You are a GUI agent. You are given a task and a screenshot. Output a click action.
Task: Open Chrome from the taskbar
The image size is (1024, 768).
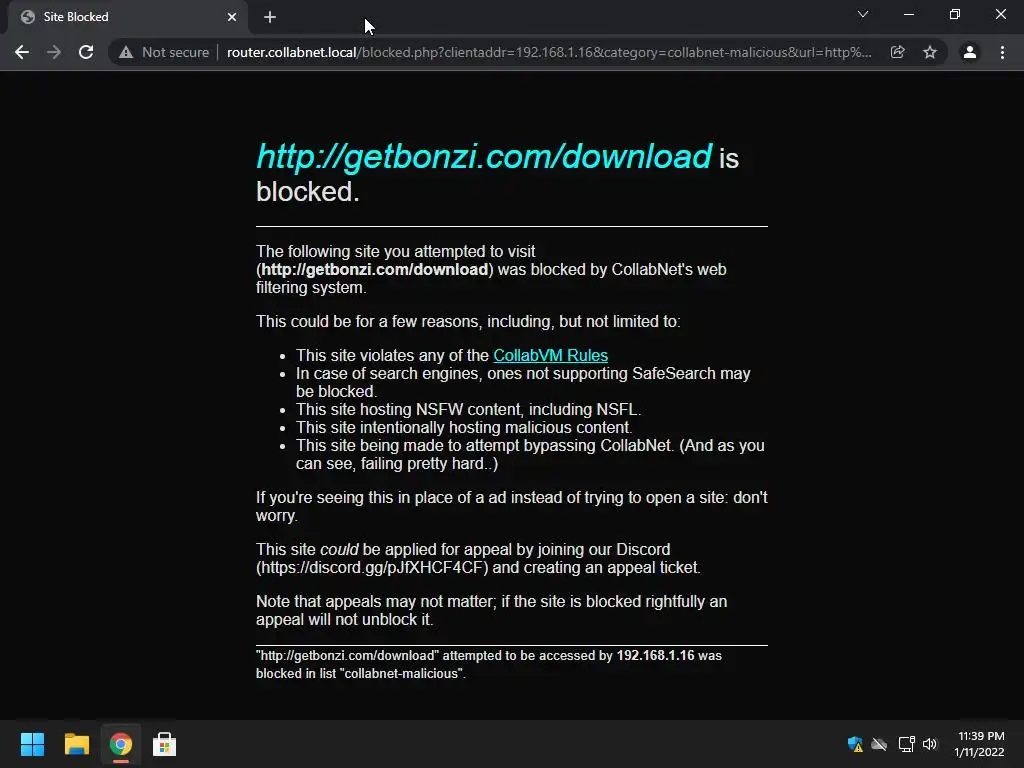[121, 744]
